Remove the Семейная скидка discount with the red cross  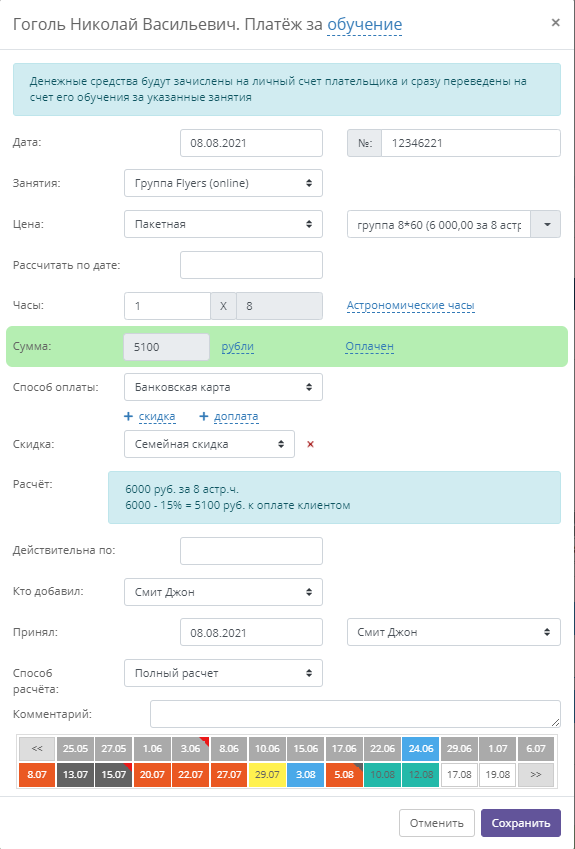pyautogui.click(x=310, y=445)
